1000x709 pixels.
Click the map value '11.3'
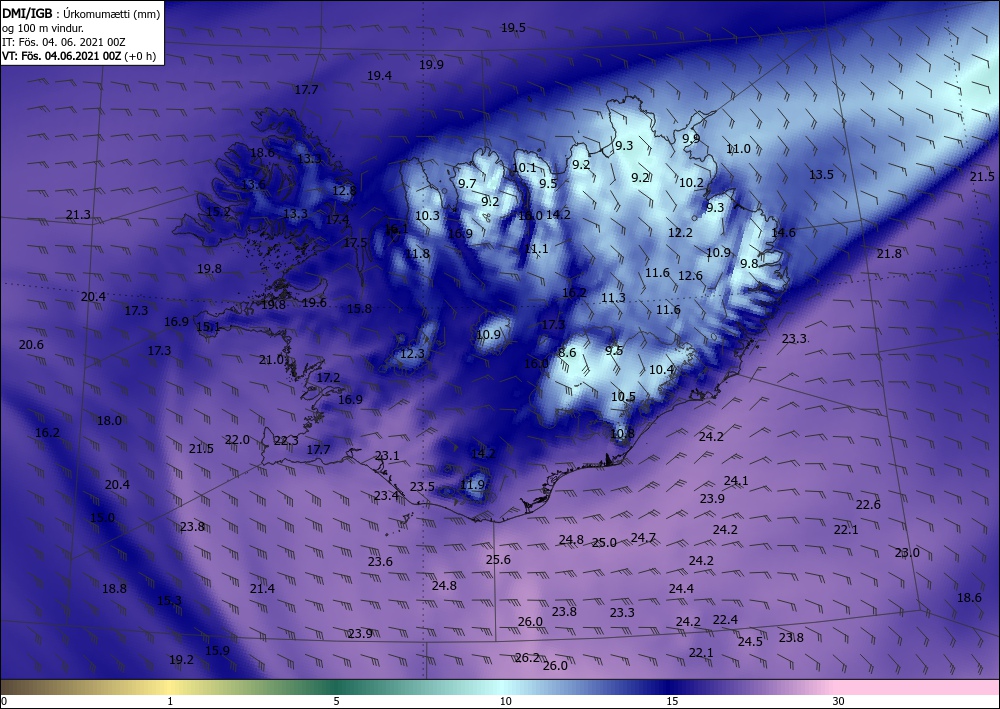coord(613,298)
